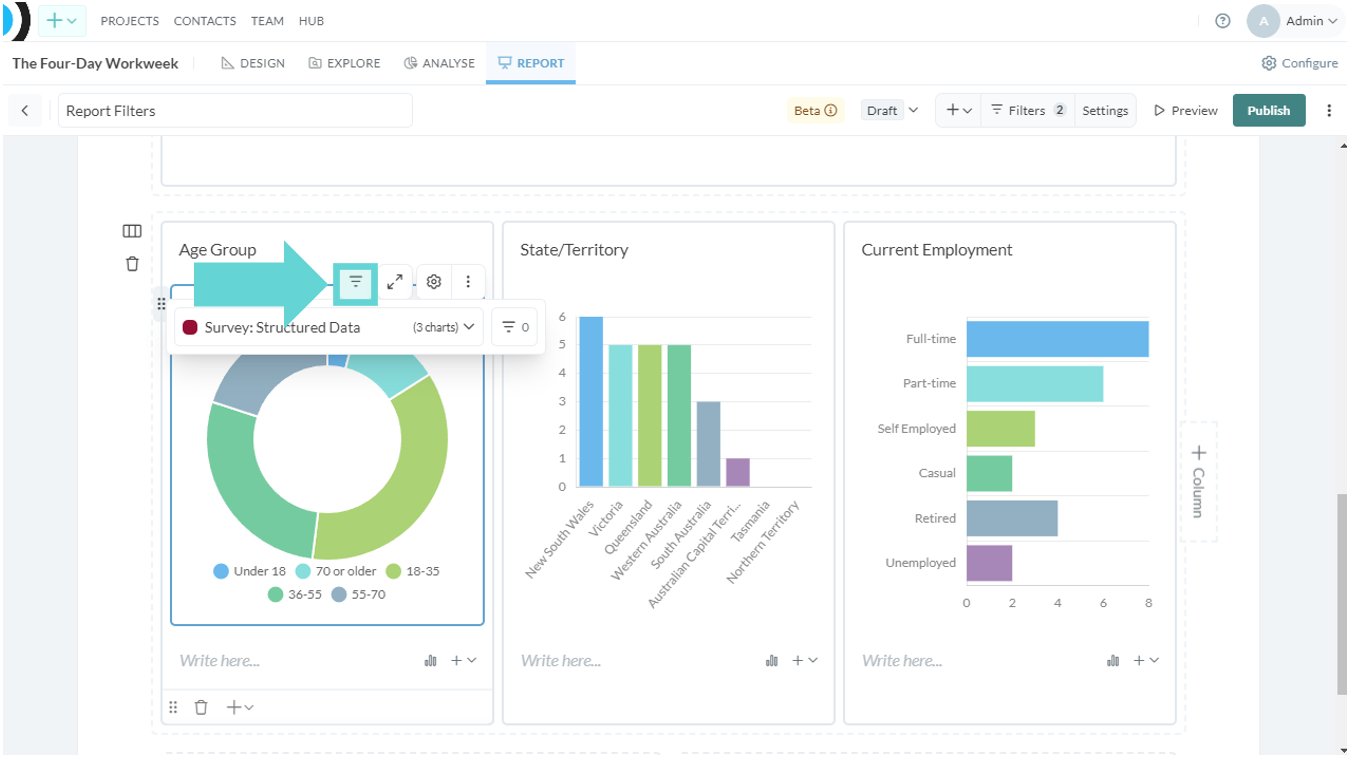Click Write here caption under Current Employment

[x=902, y=661]
